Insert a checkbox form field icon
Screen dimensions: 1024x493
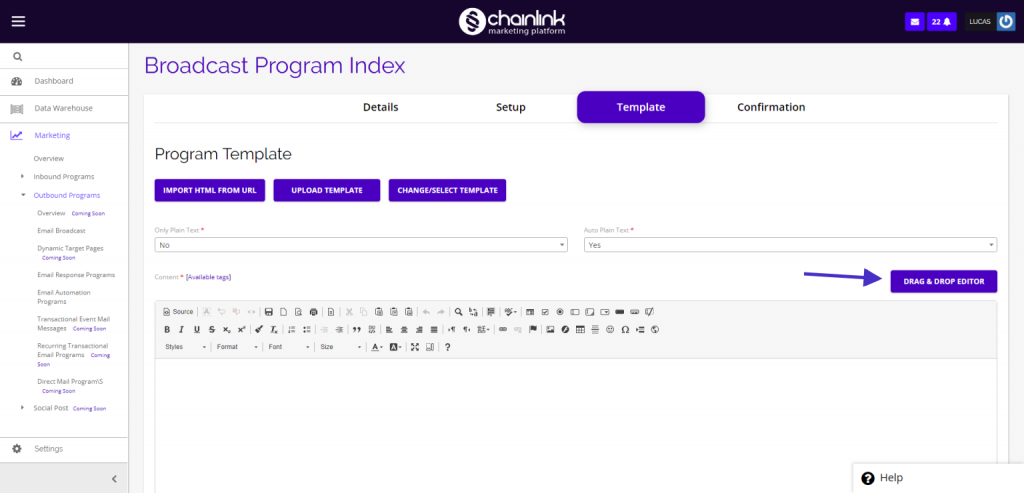pyautogui.click(x=545, y=311)
